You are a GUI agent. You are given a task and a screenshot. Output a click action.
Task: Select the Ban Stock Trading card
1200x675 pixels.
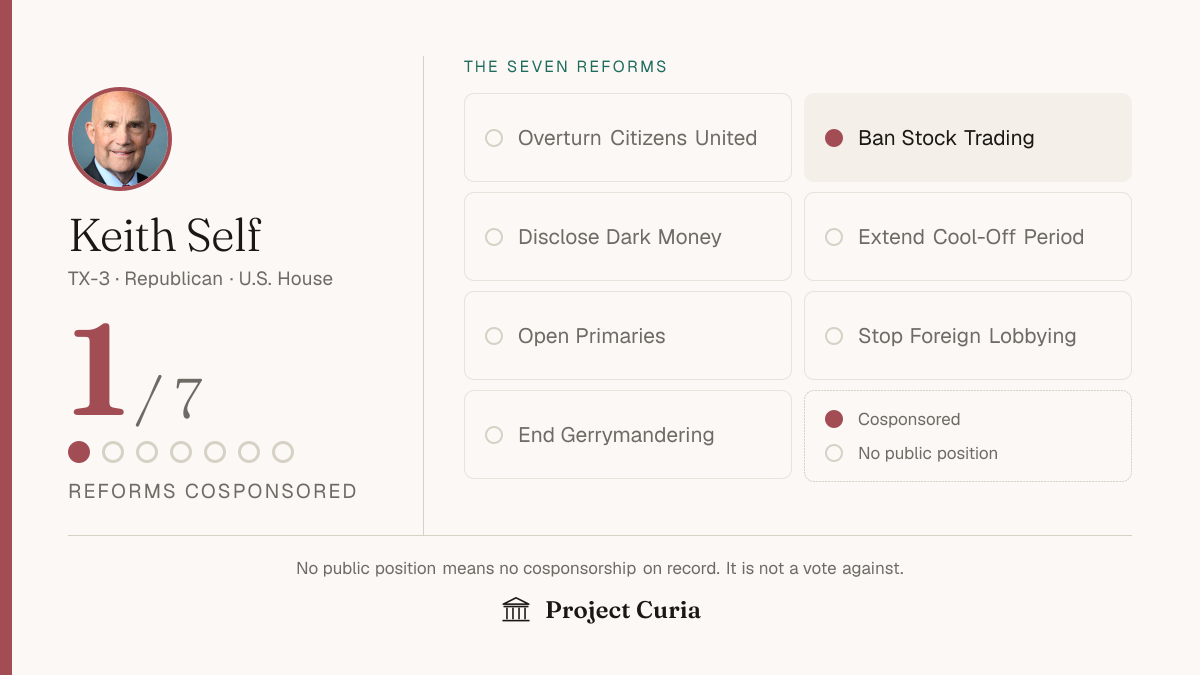[968, 138]
